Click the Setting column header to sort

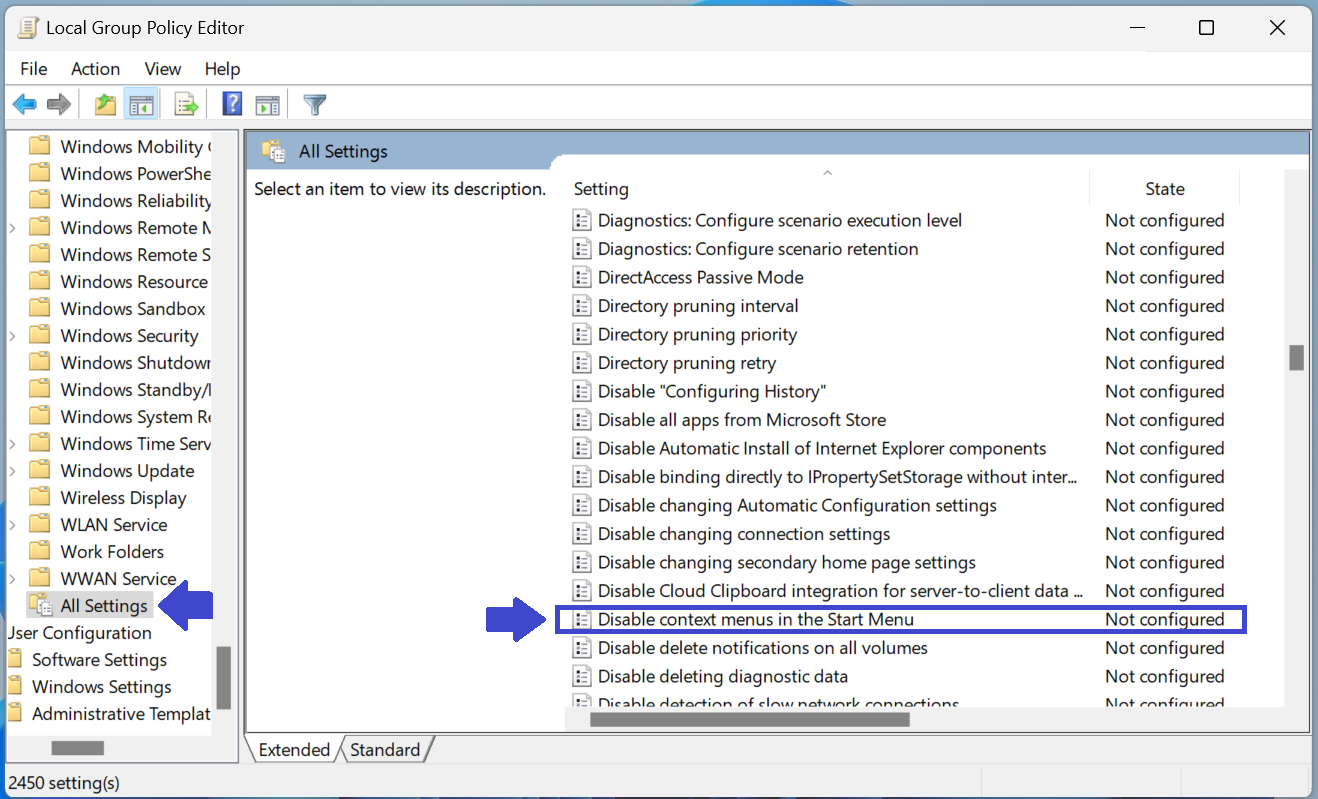[601, 188]
